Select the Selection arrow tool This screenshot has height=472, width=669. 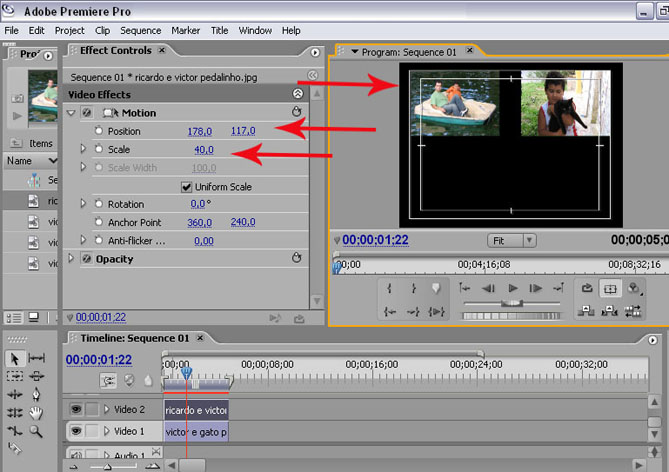point(15,358)
